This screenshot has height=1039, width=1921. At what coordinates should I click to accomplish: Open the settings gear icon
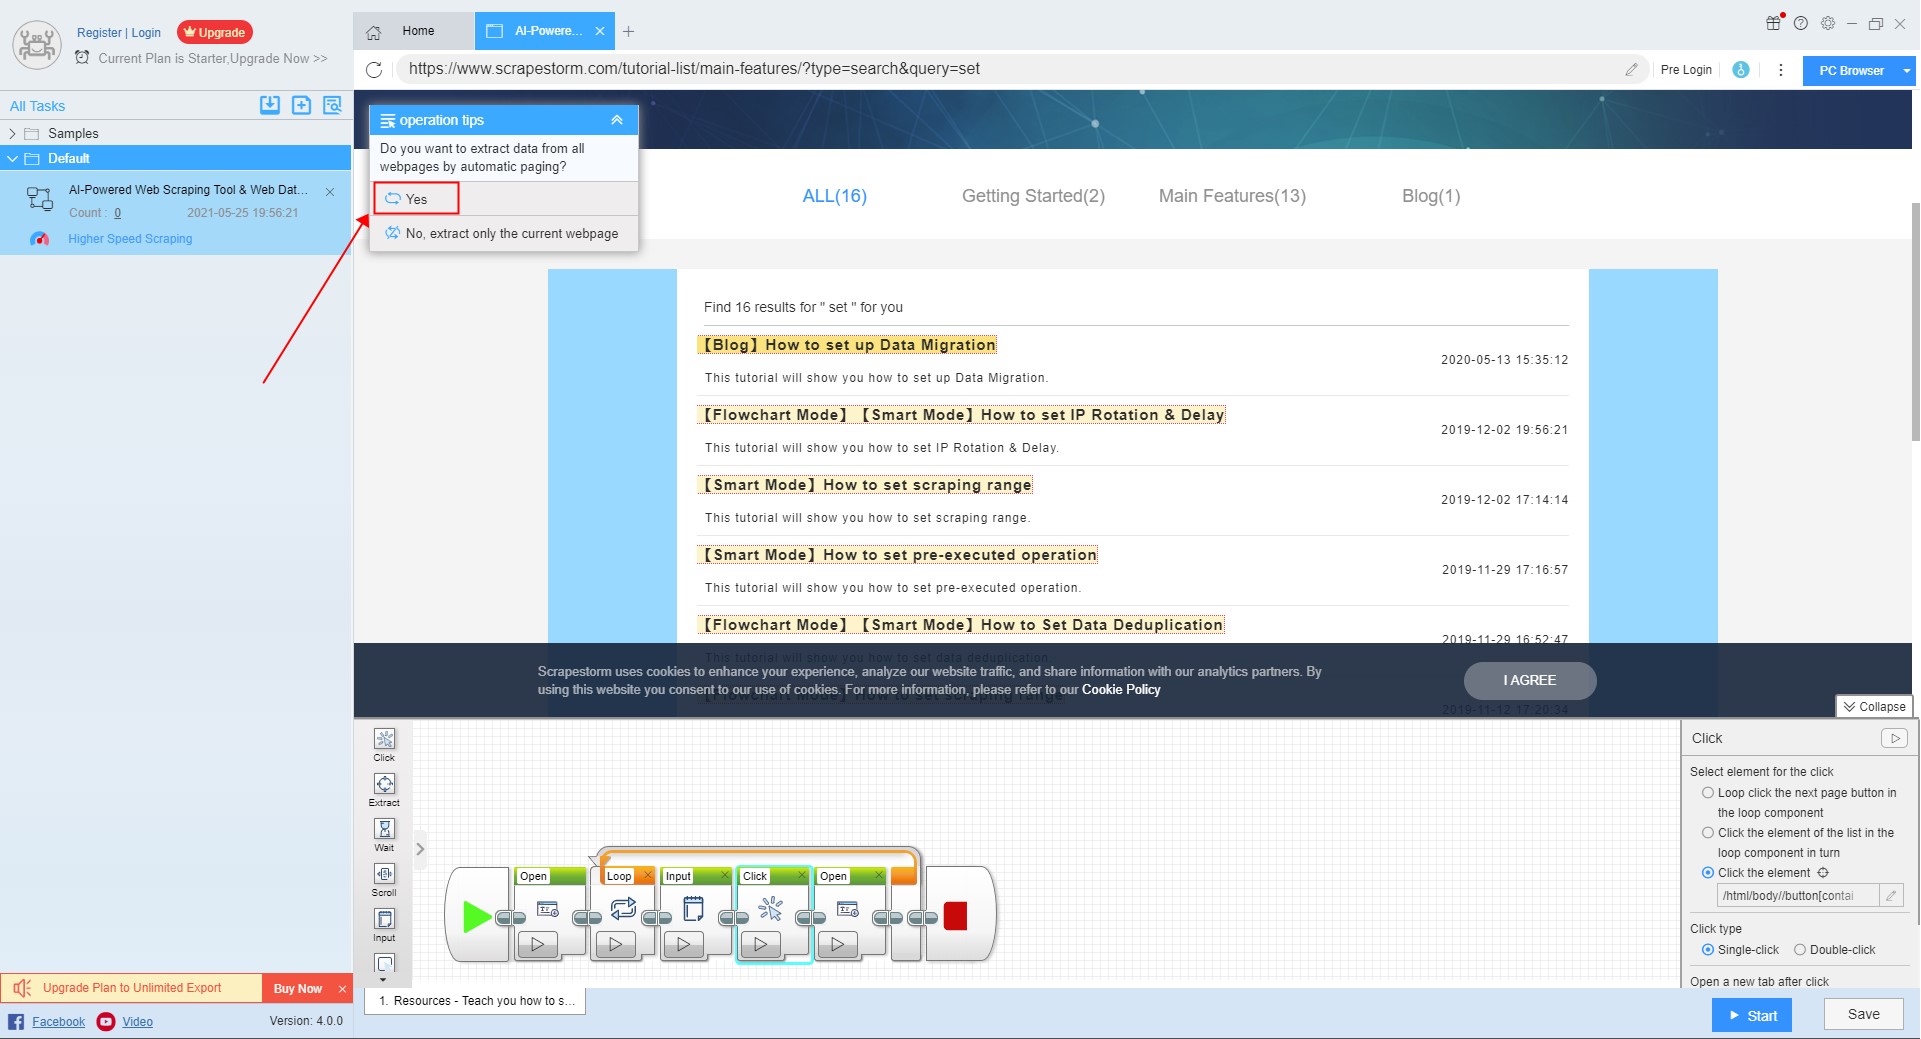(x=1828, y=23)
